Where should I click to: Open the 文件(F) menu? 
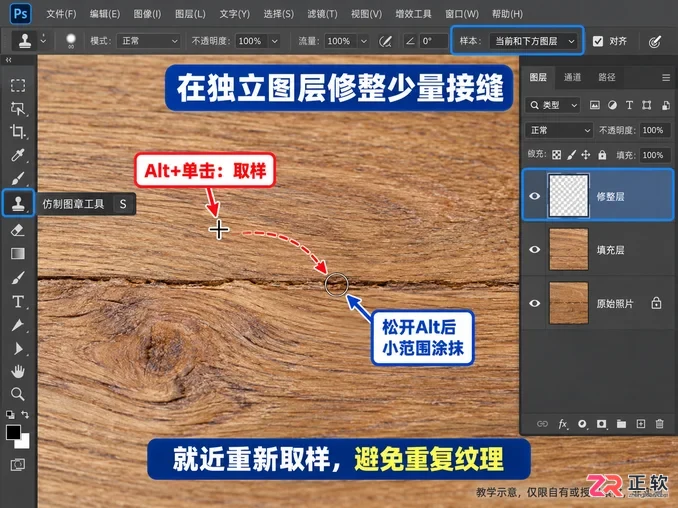click(x=61, y=14)
